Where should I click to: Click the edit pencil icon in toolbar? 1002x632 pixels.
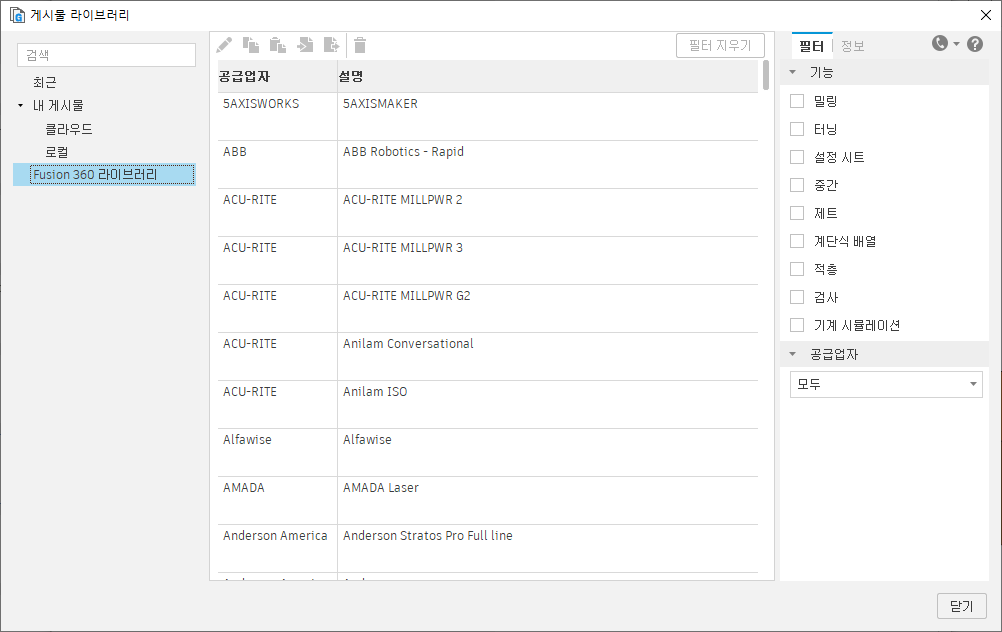click(x=224, y=45)
